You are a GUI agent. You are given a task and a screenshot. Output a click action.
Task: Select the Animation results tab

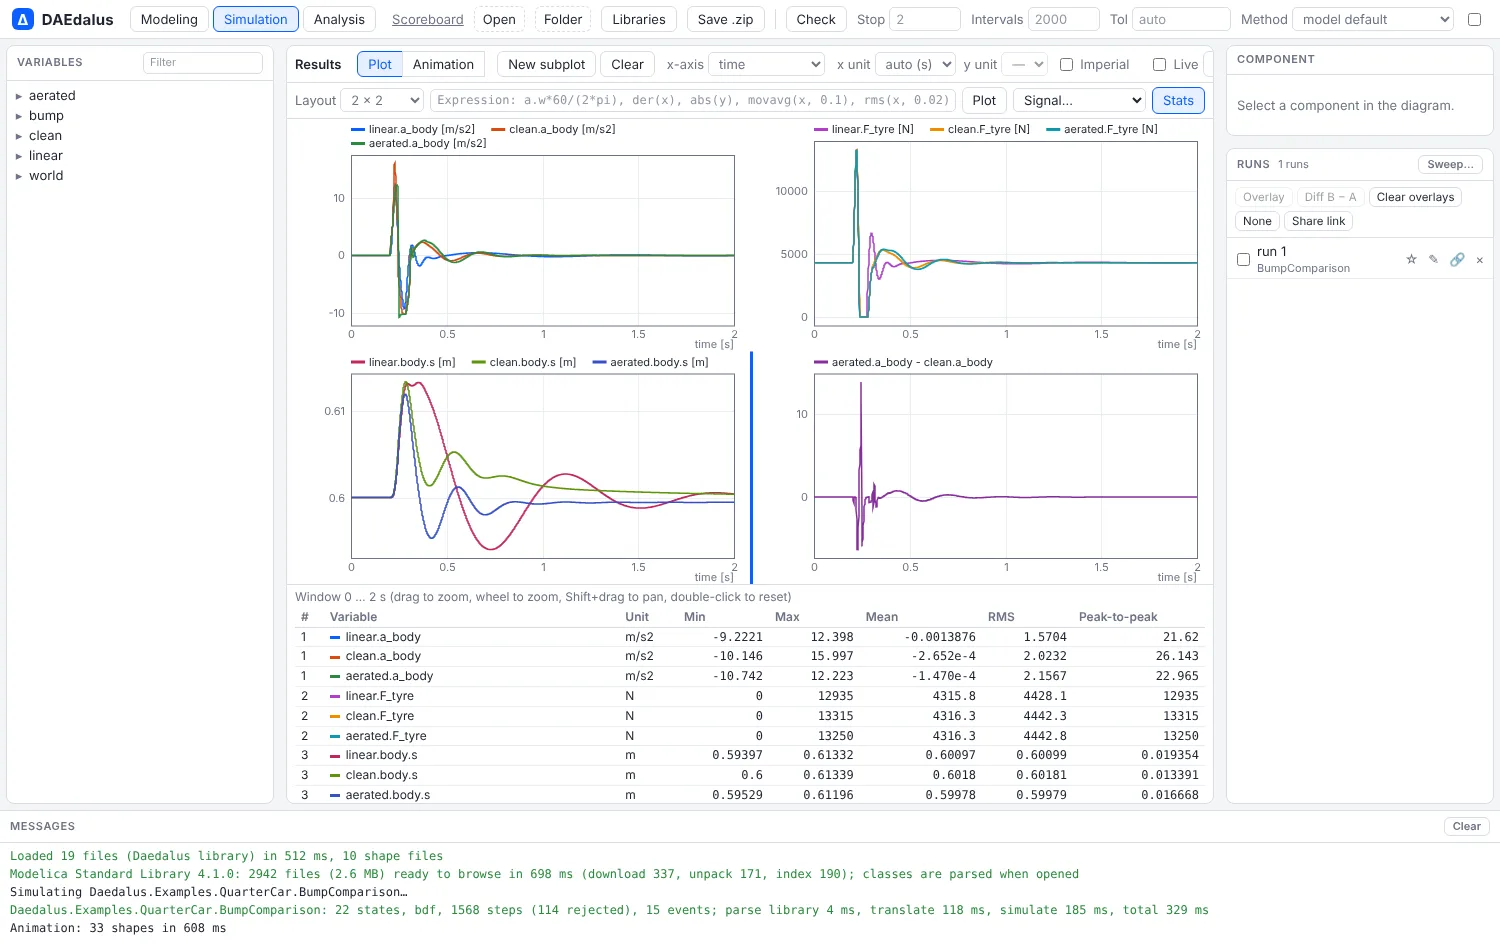[443, 64]
